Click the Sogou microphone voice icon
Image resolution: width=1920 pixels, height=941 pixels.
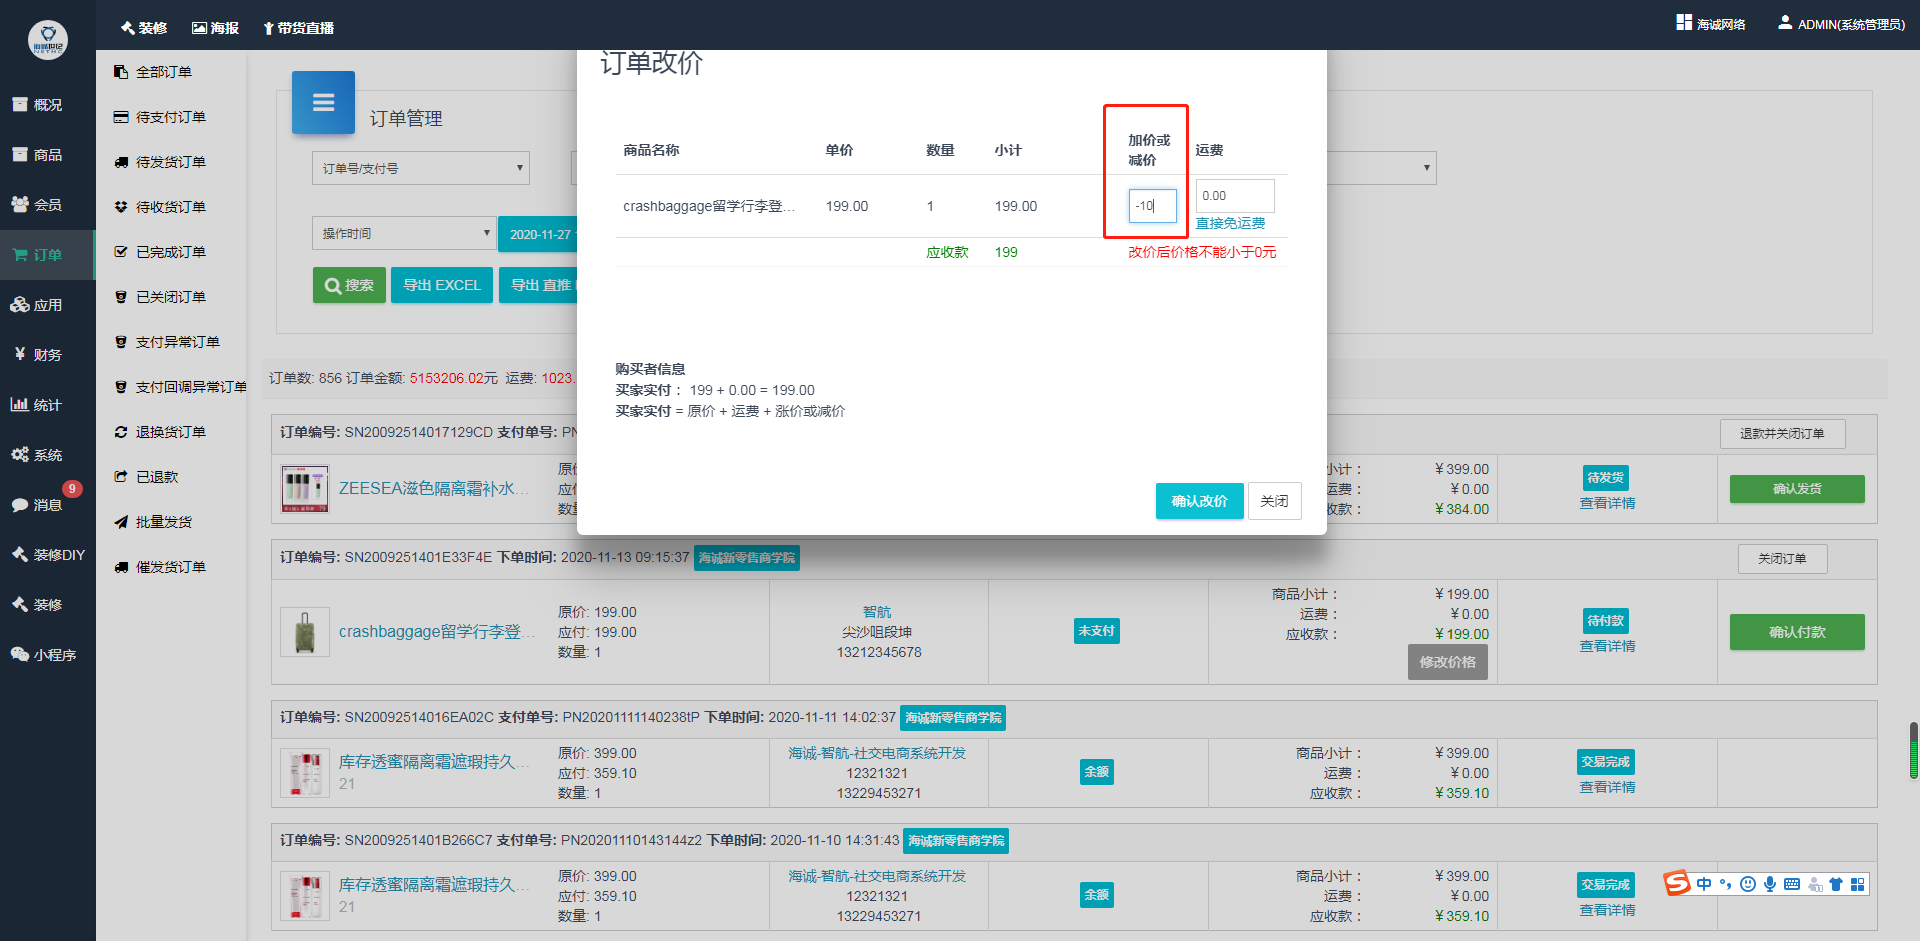coord(1770,884)
